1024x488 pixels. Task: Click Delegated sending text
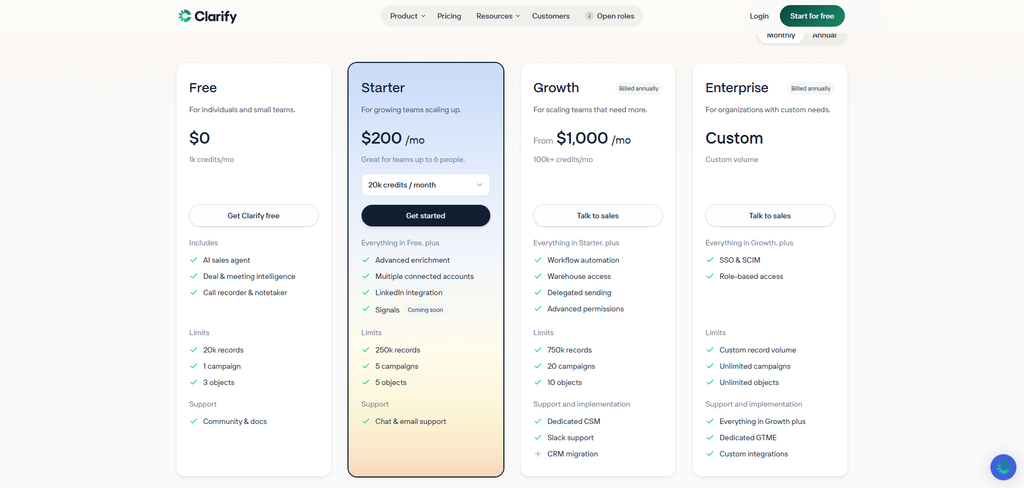pos(579,293)
